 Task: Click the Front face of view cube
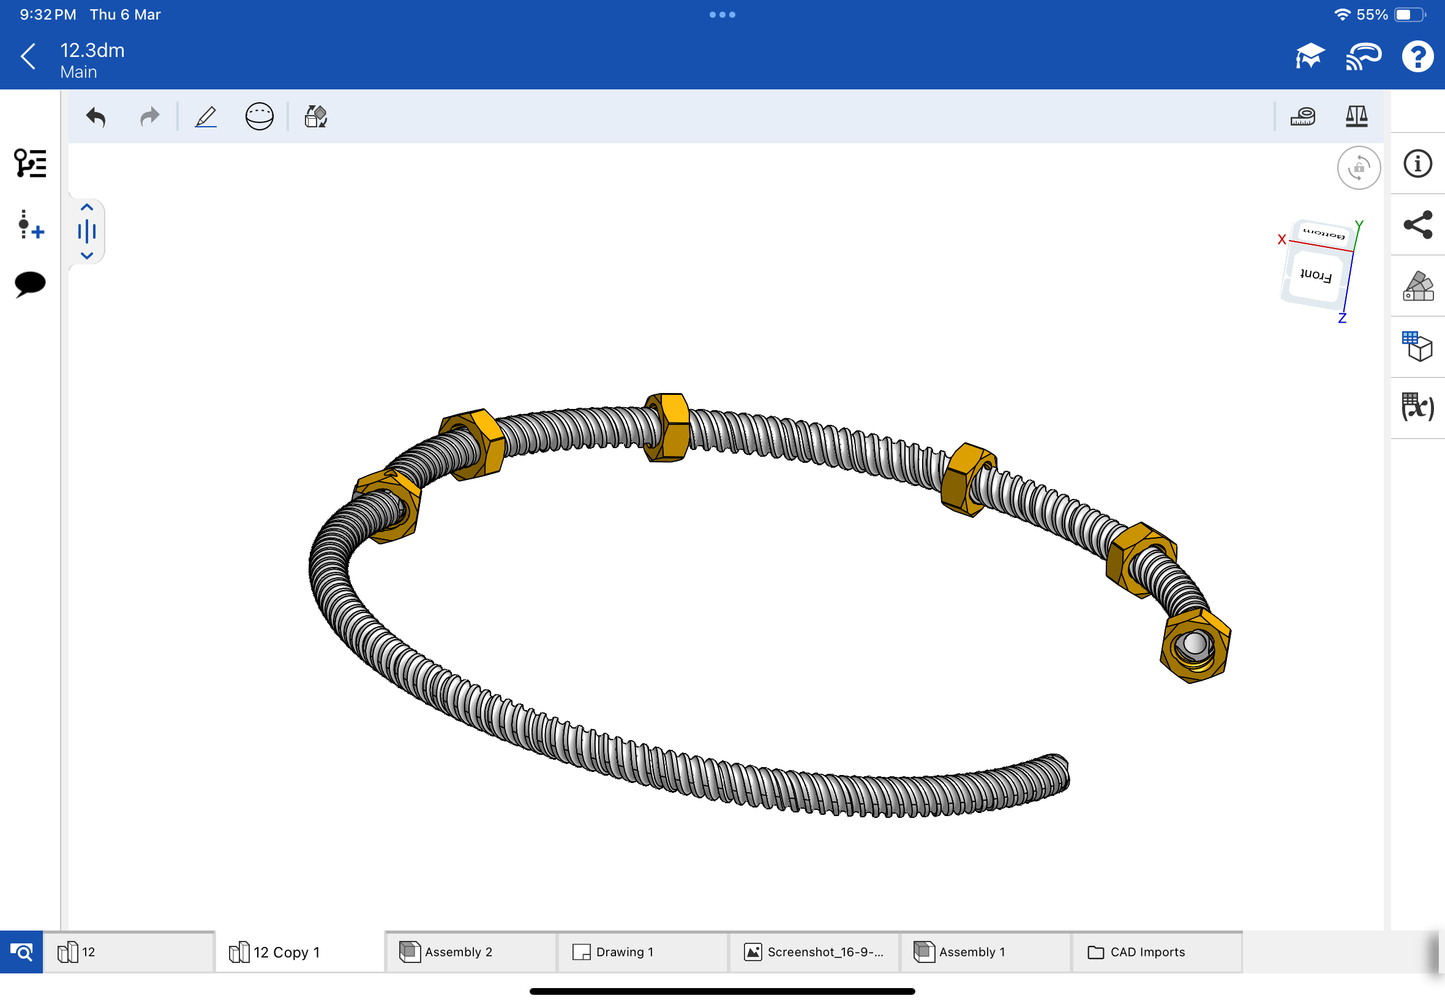click(1315, 276)
